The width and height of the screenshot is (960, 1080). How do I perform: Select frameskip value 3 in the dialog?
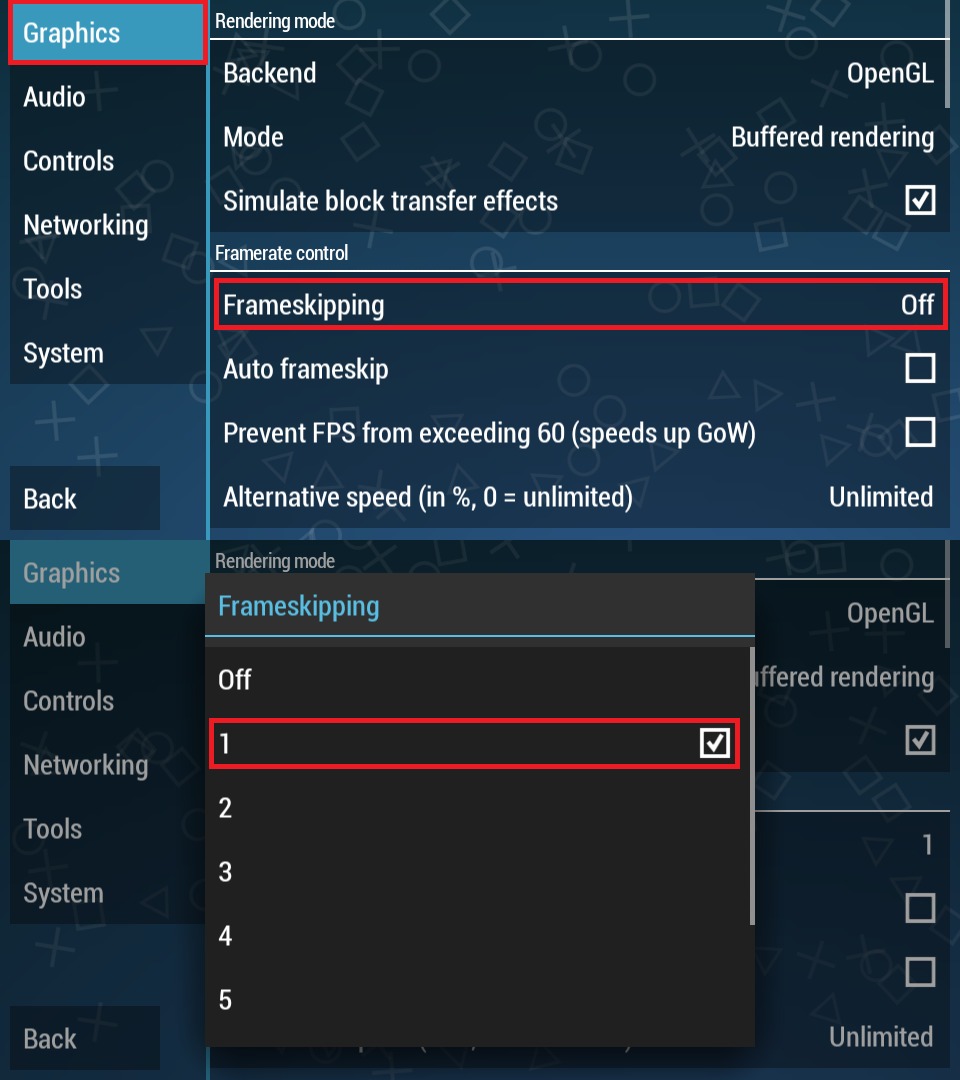pos(475,872)
